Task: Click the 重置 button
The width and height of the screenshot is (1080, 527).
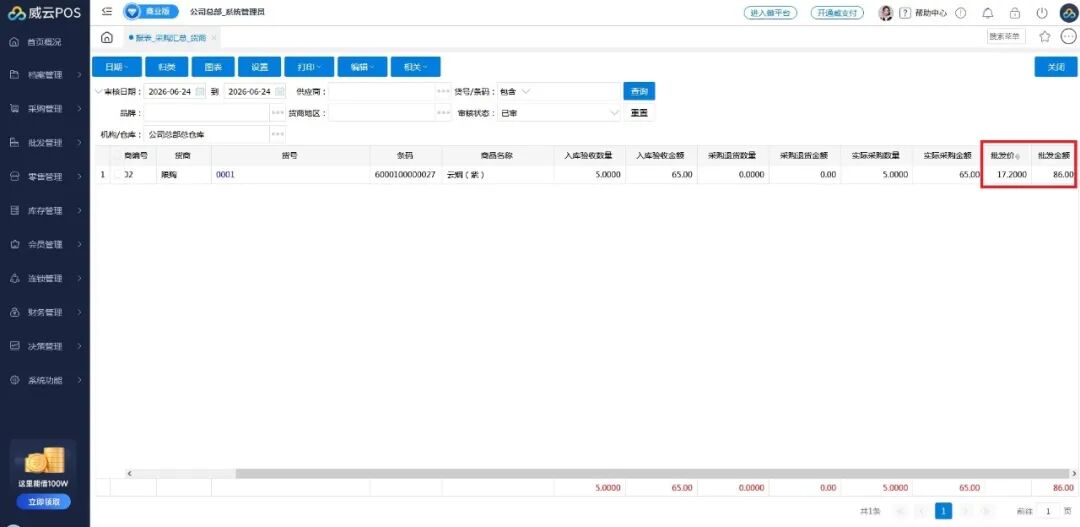Action: (639, 113)
